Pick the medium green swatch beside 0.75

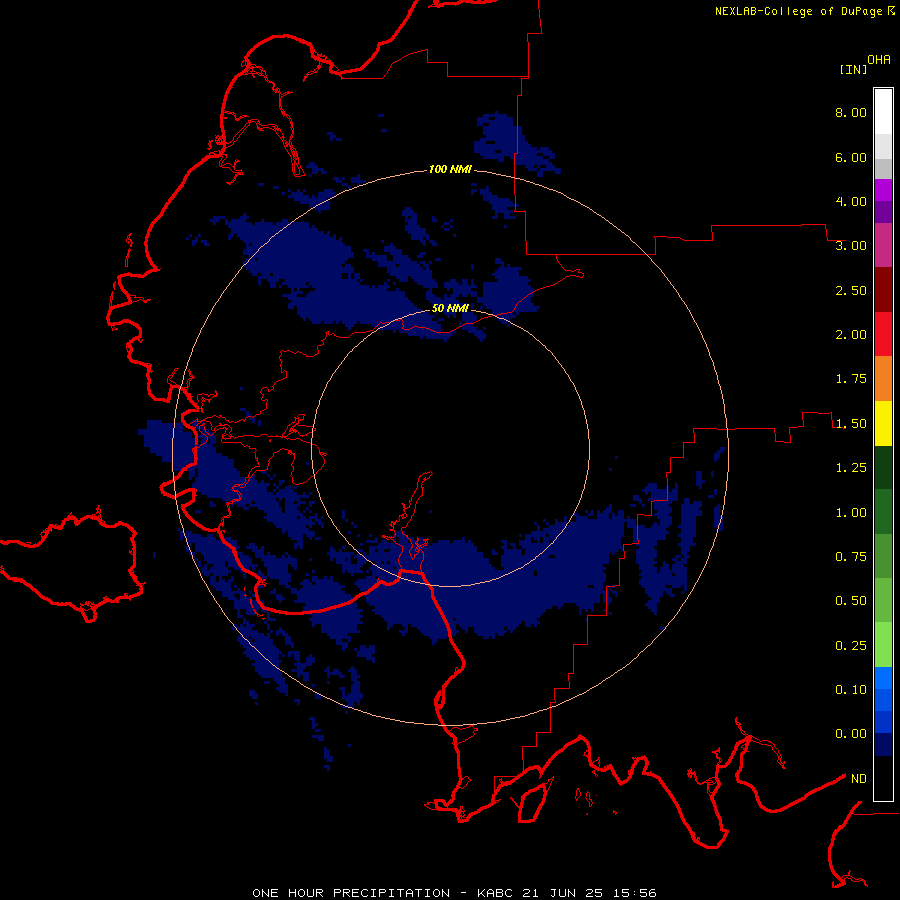click(x=883, y=556)
